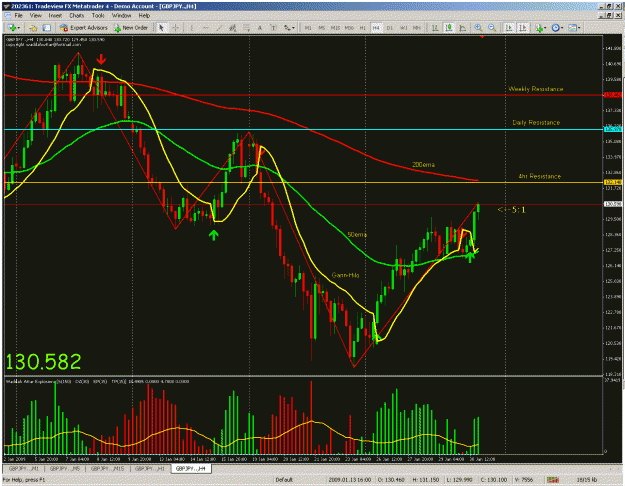625x486 pixels.
Task: Select the Text tool (A)
Action: (x=260, y=28)
